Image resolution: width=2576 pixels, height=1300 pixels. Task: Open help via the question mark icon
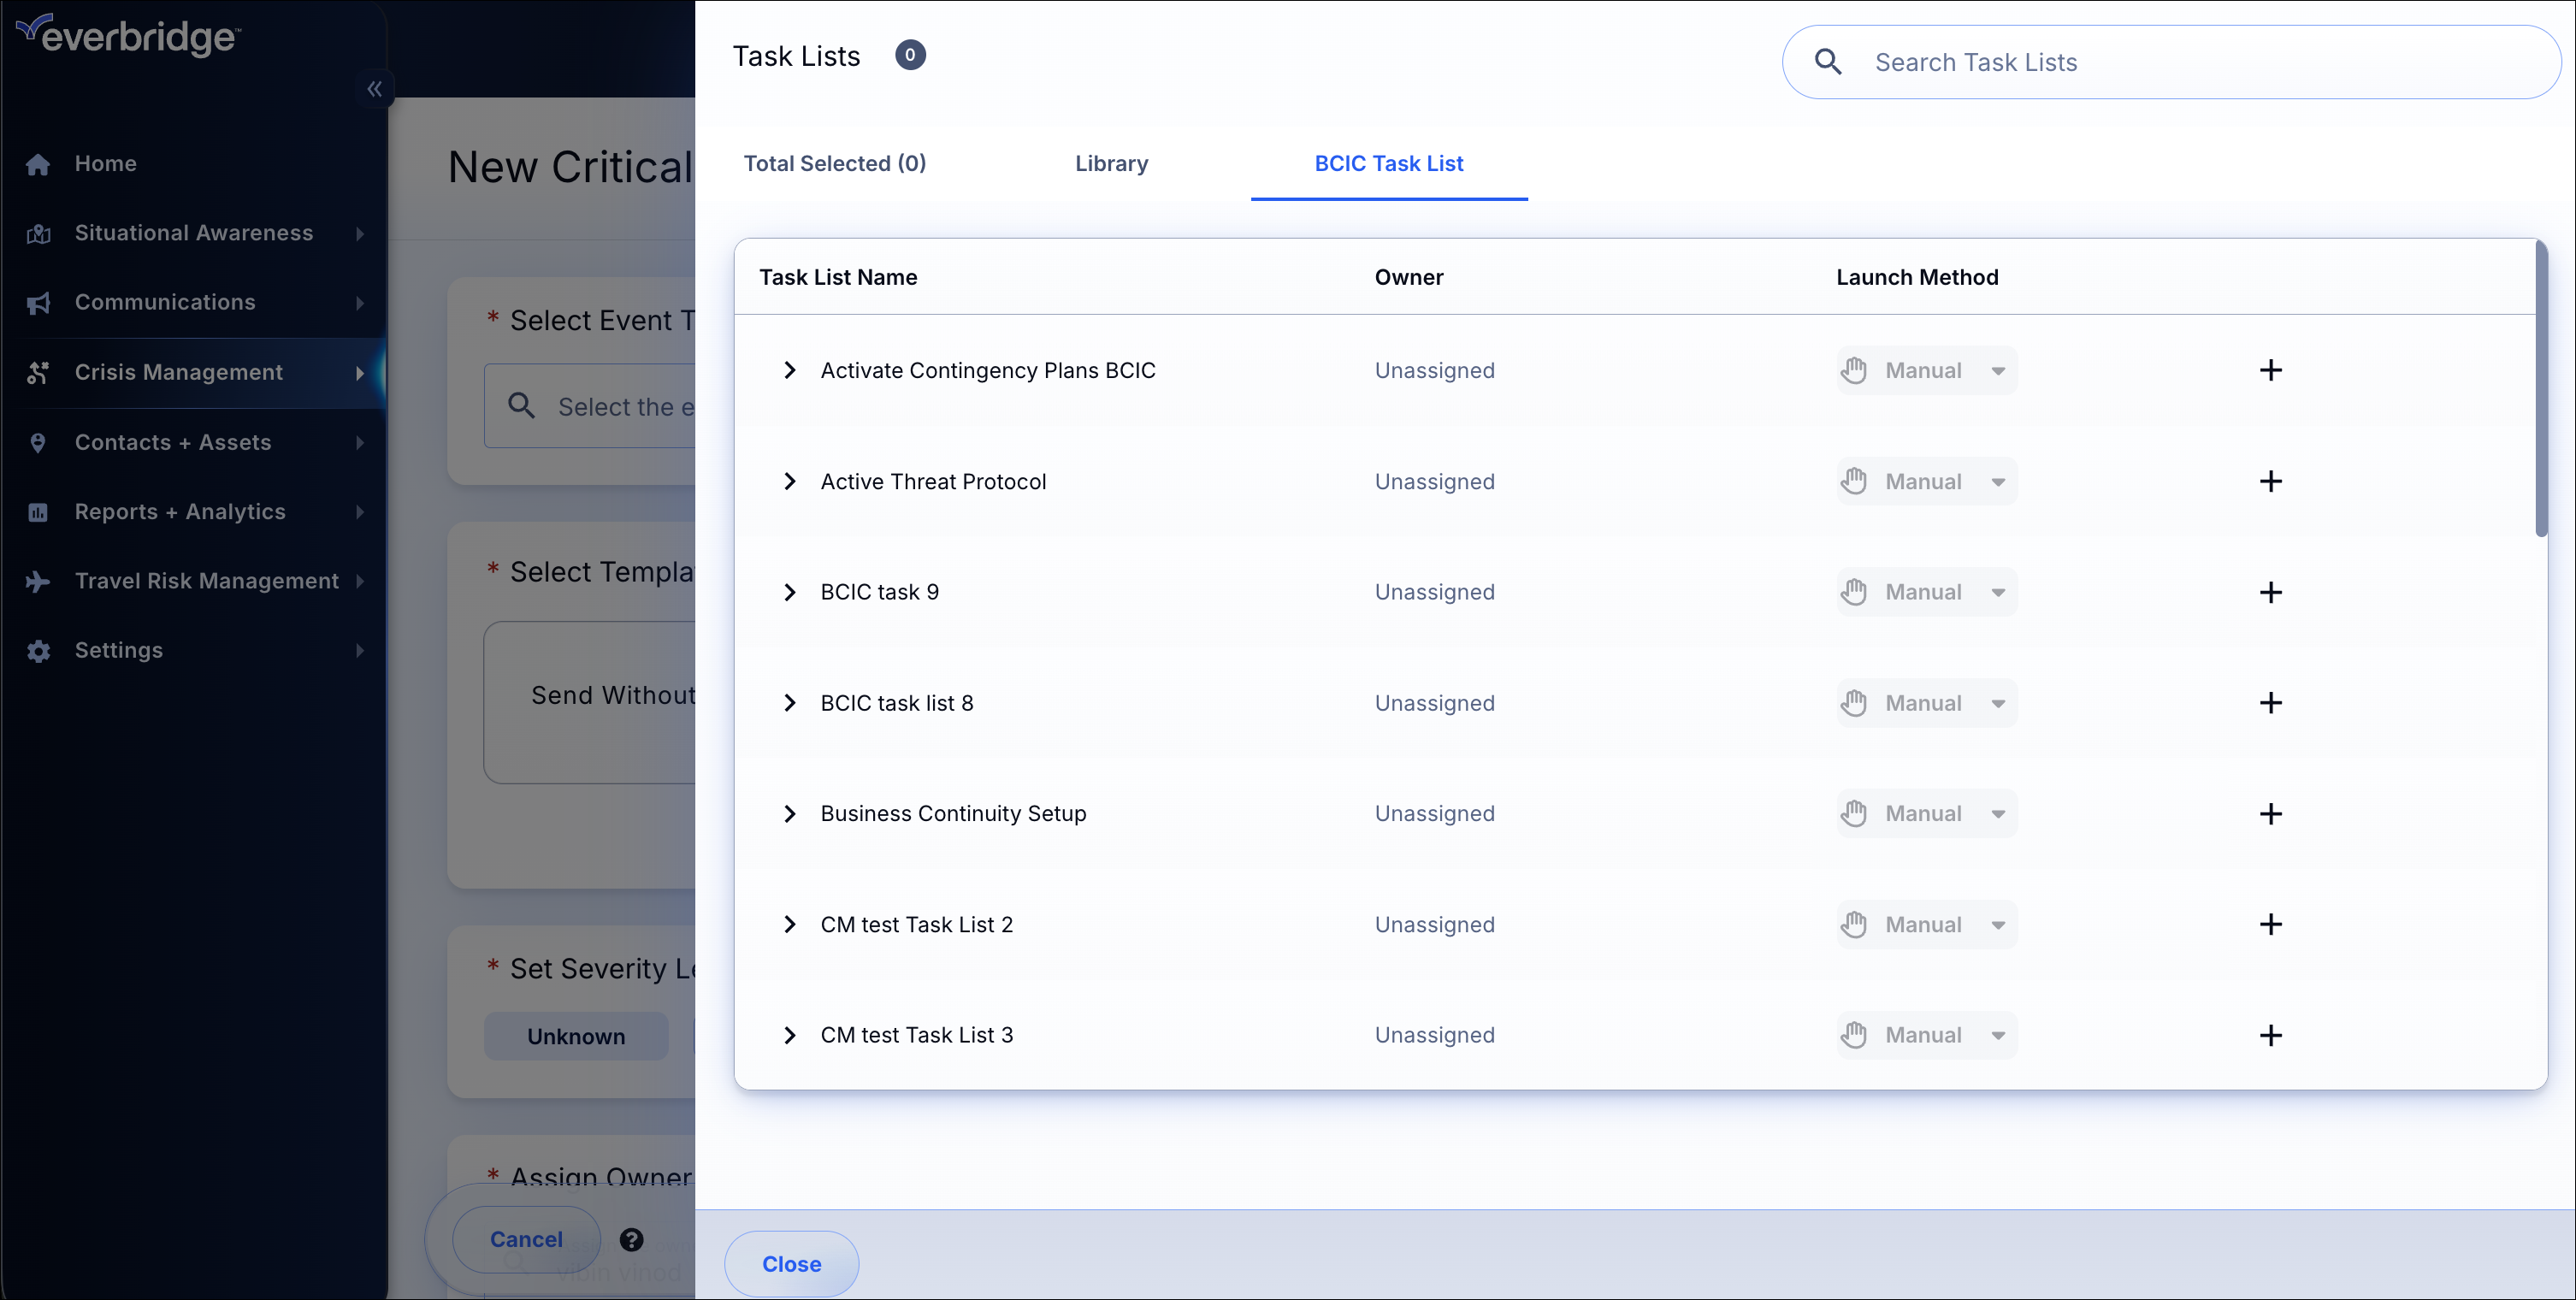pos(631,1239)
